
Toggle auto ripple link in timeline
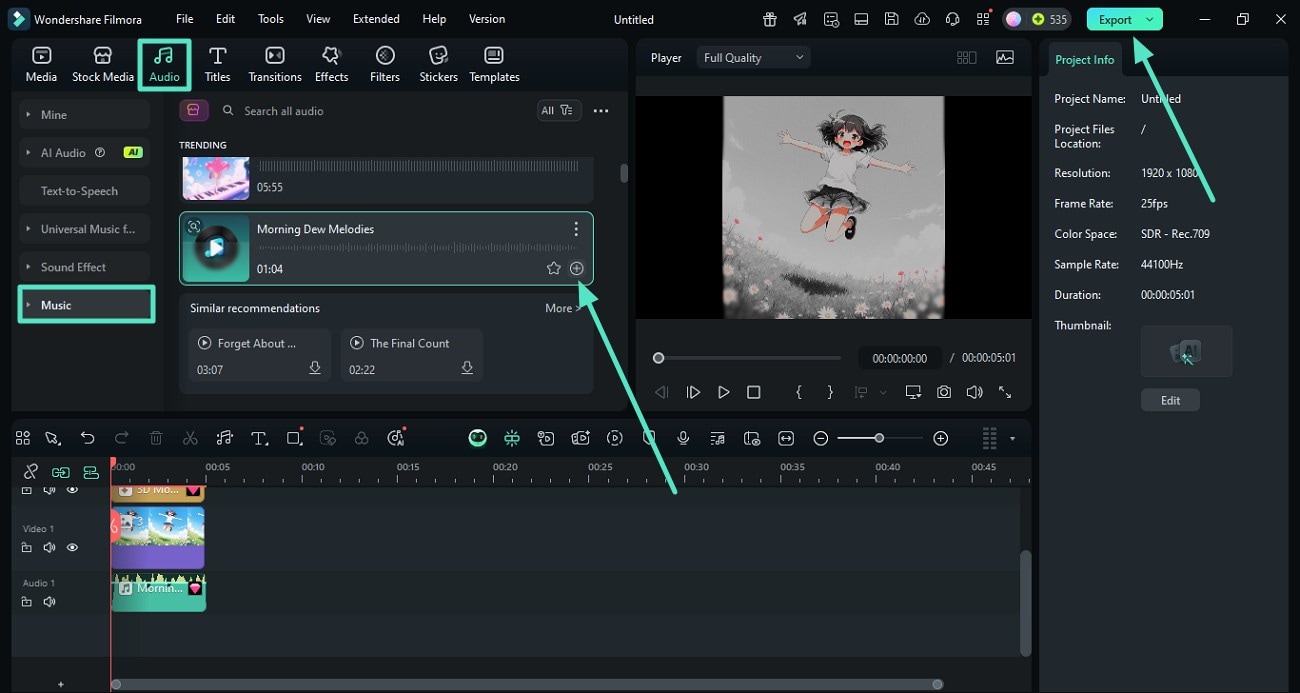click(x=61, y=472)
